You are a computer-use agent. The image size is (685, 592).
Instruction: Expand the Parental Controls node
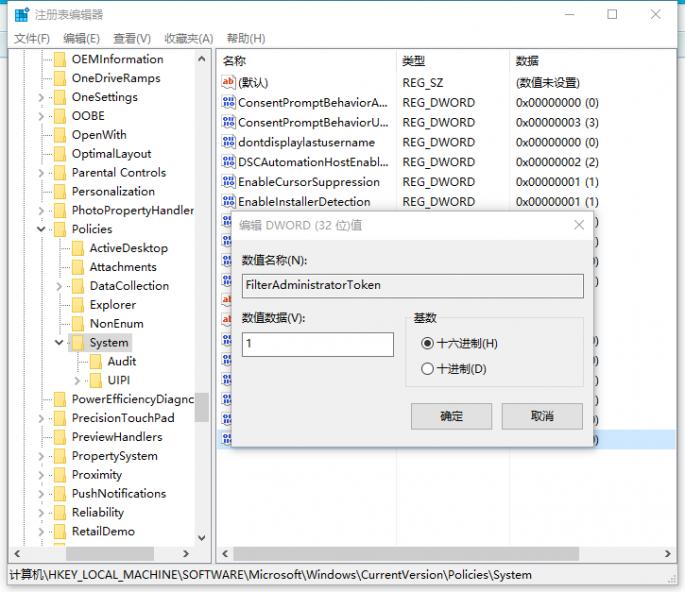pyautogui.click(x=41, y=173)
